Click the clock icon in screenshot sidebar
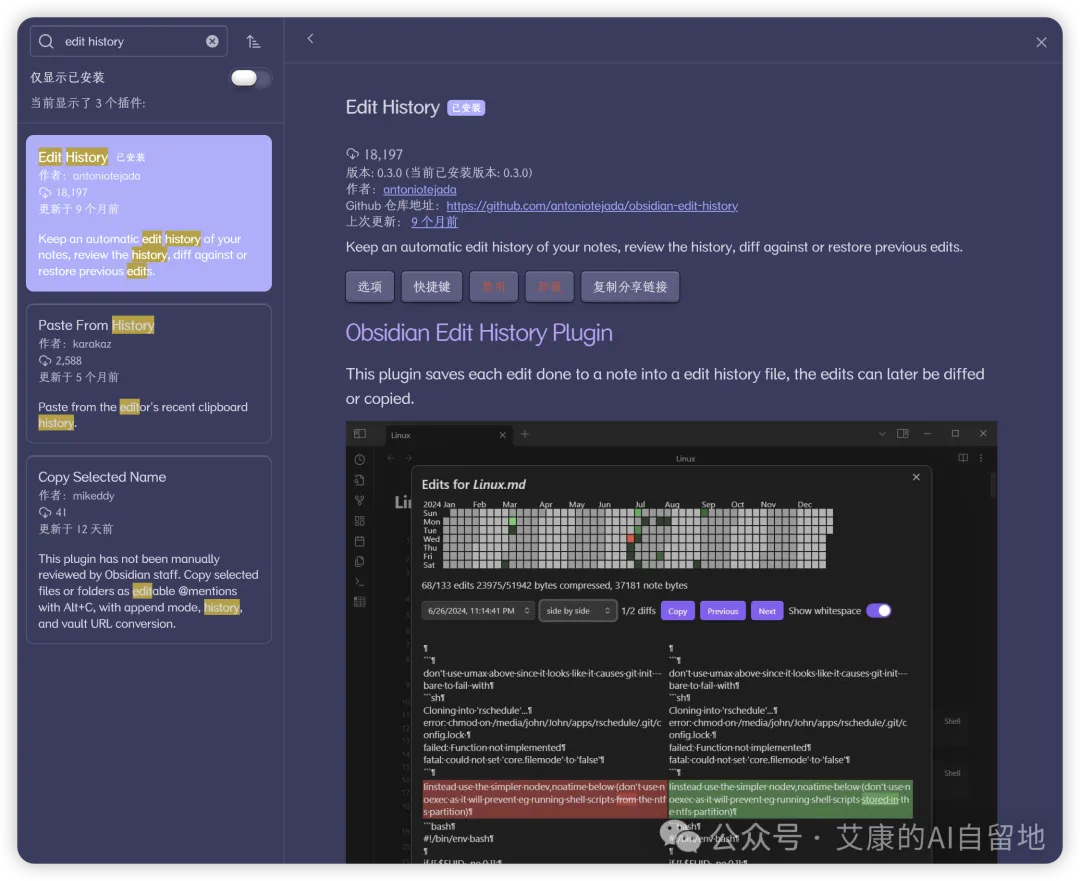Image resolution: width=1080 pixels, height=881 pixels. 360,459
